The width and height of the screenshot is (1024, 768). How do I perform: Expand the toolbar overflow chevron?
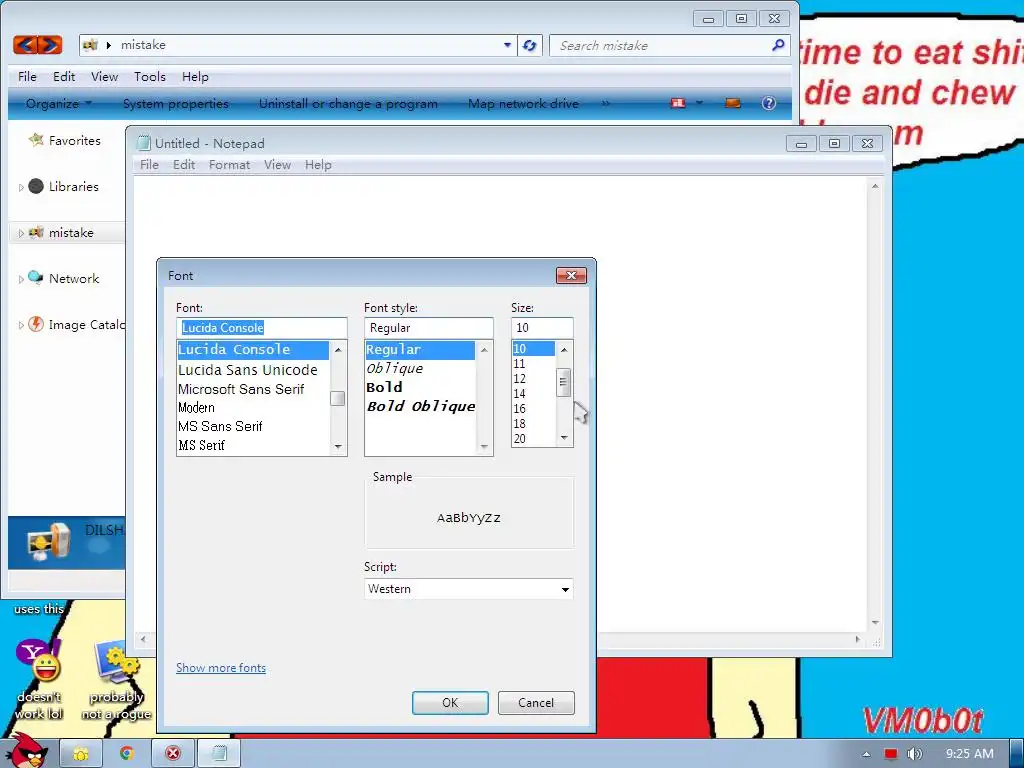click(x=605, y=103)
